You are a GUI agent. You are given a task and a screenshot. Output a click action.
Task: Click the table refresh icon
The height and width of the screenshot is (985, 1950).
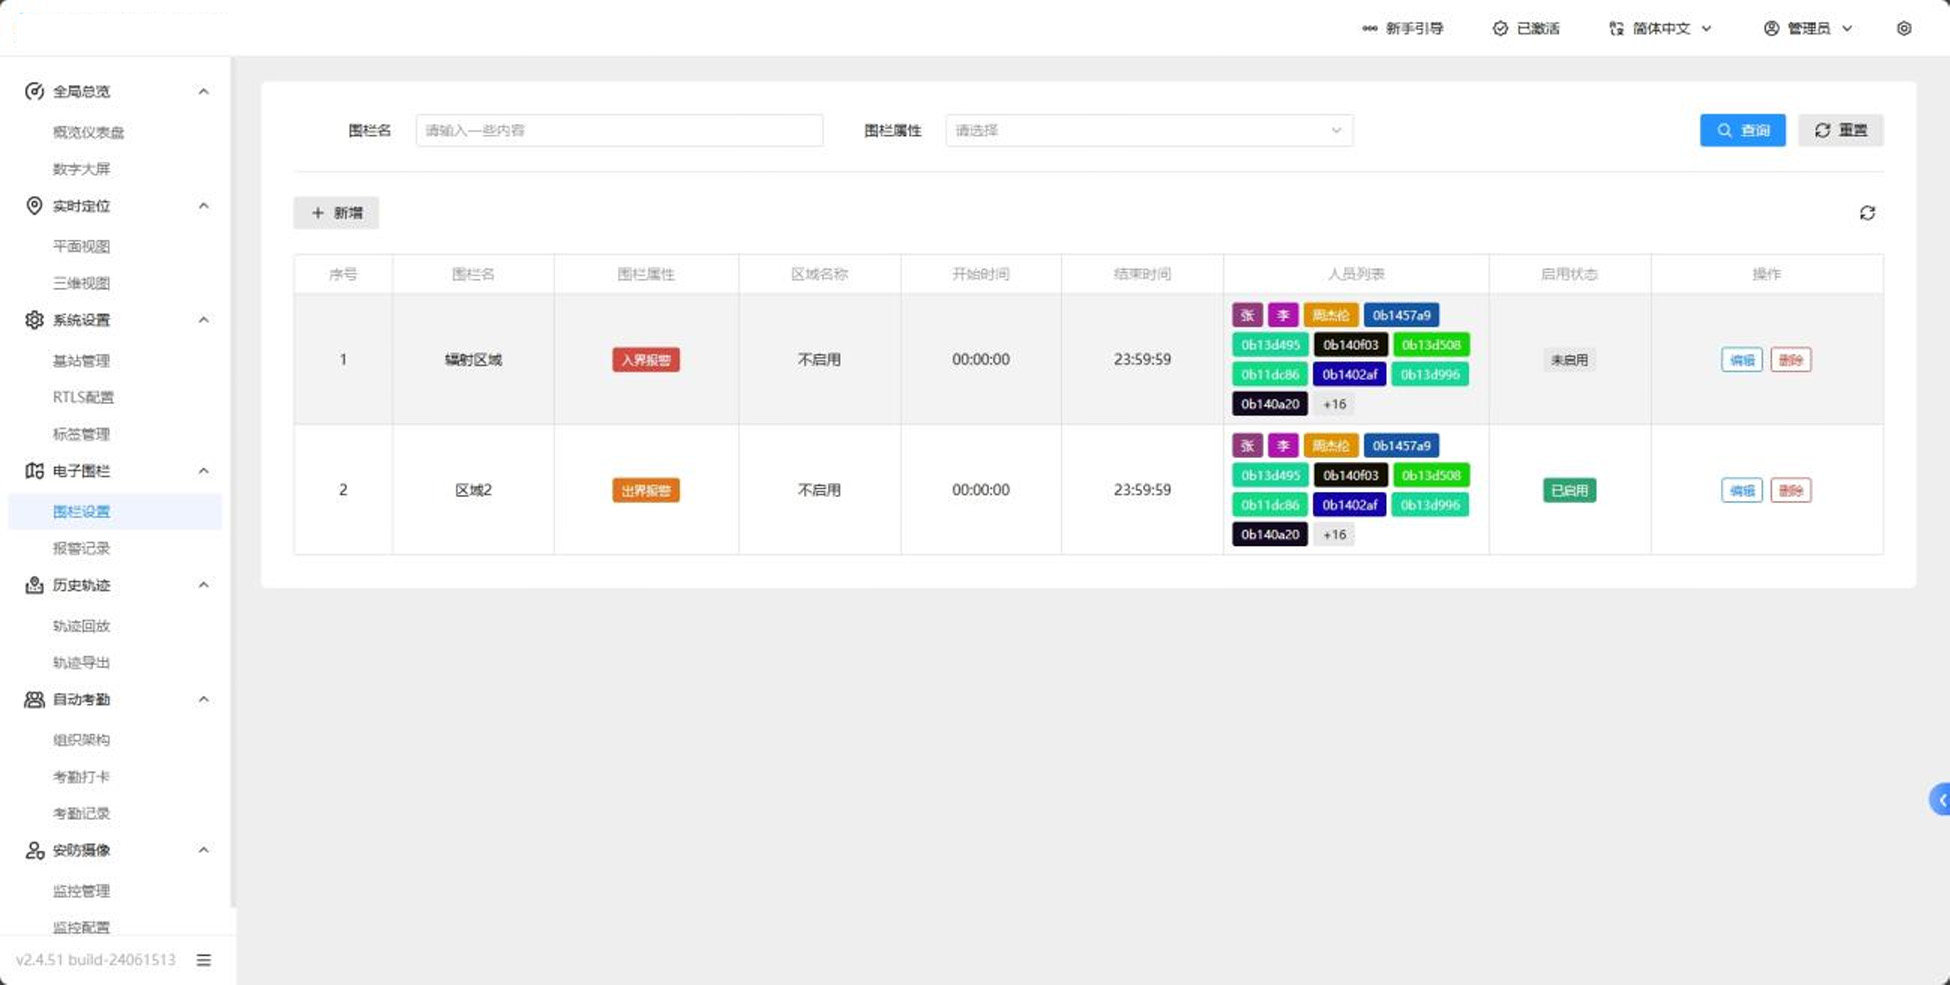click(x=1866, y=213)
